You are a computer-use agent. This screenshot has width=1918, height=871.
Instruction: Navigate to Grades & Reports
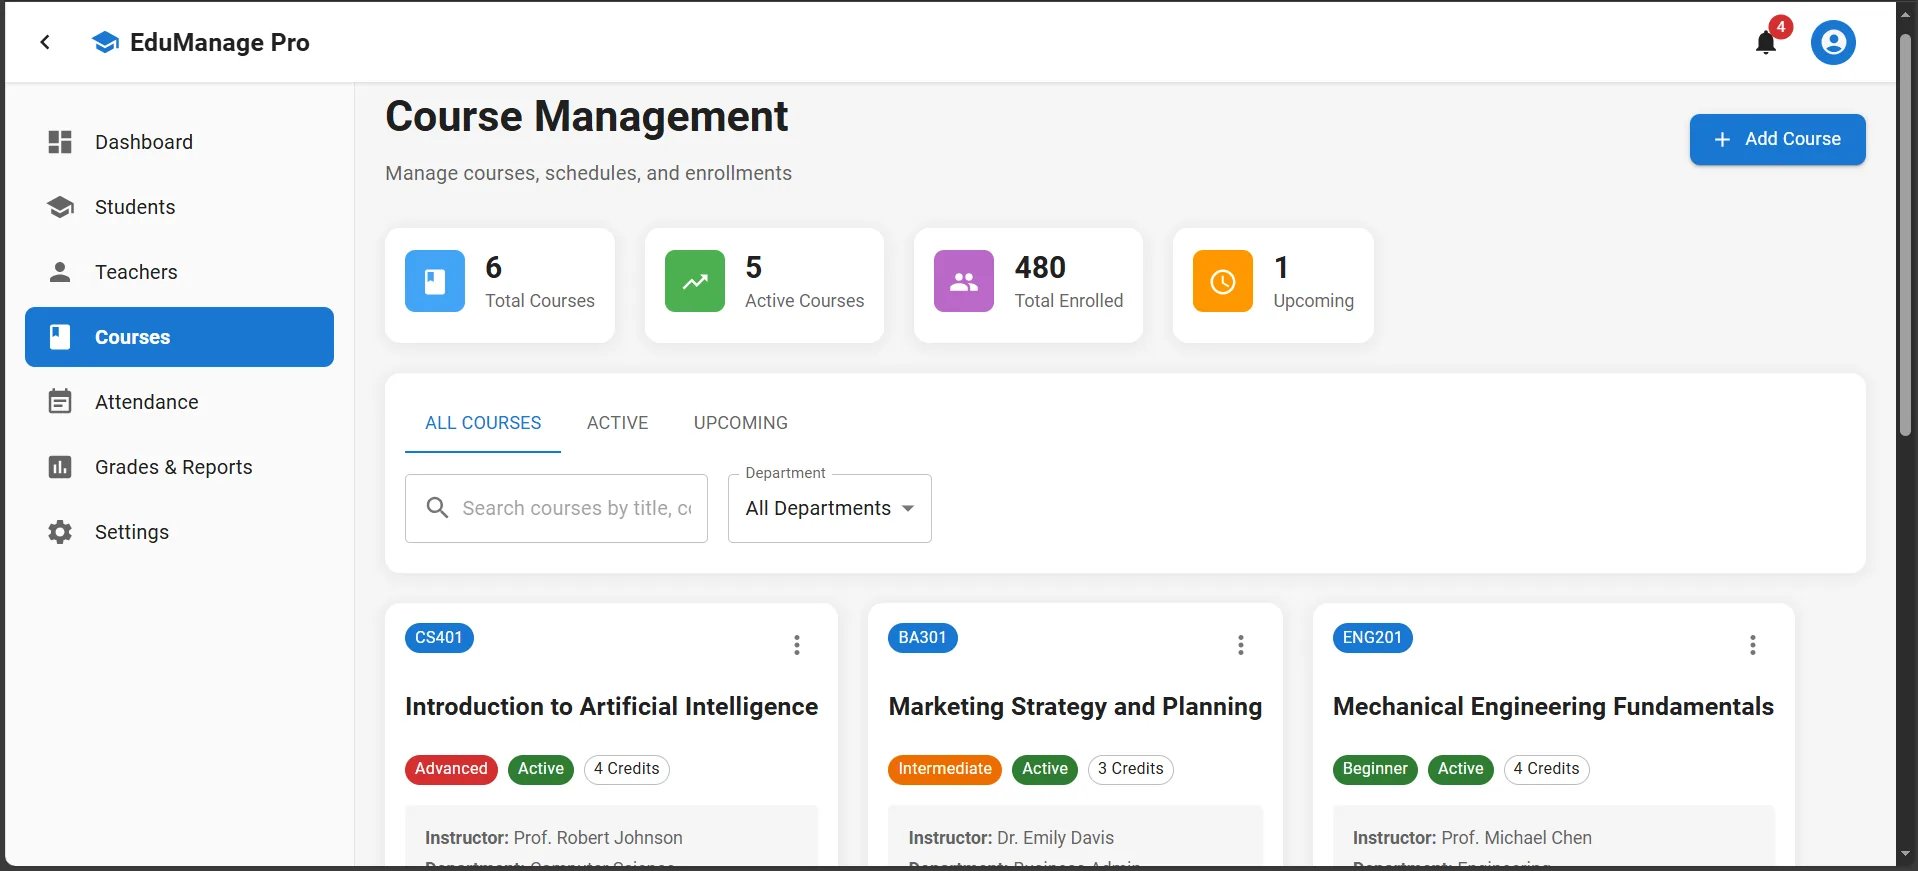[179, 467]
